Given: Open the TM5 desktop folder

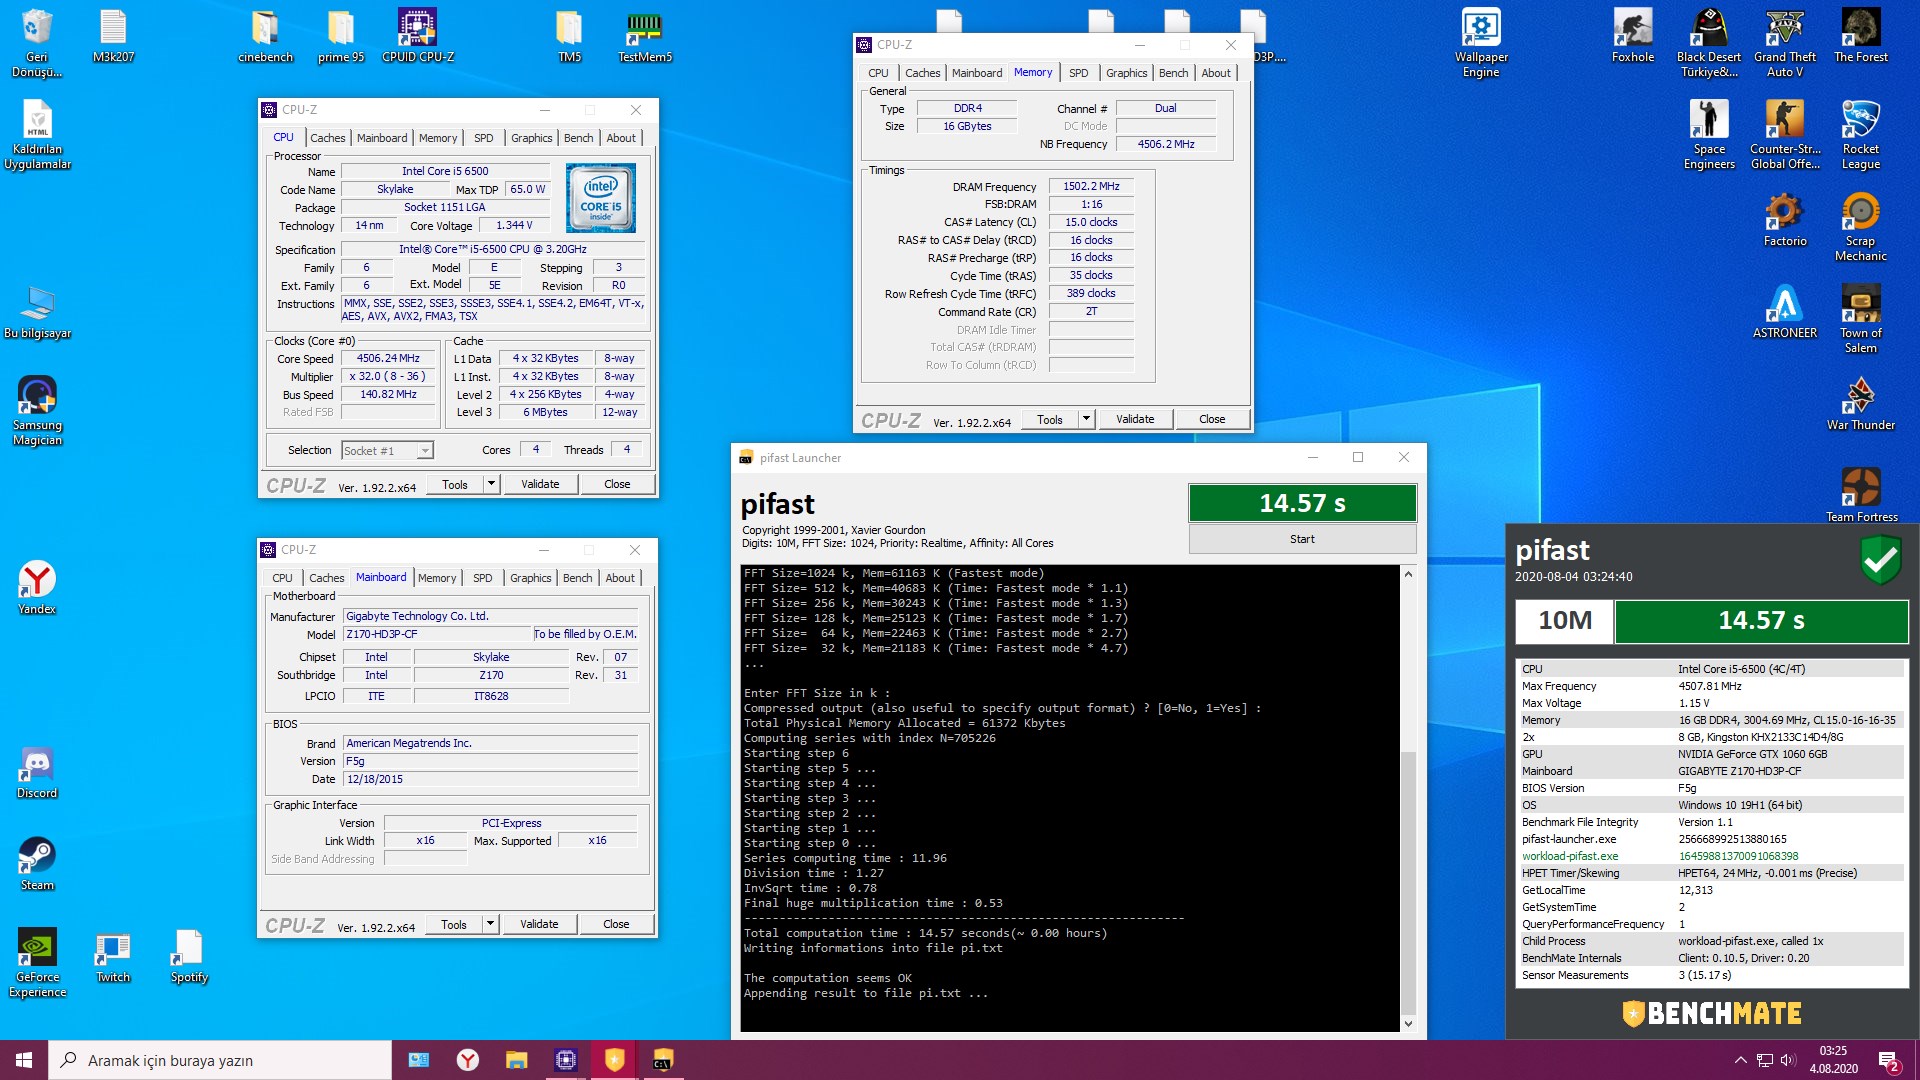Looking at the screenshot, I should 569,36.
